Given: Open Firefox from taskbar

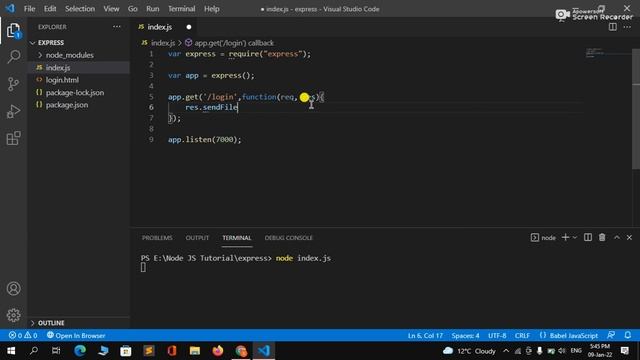Looking at the screenshot, I should click(x=218, y=351).
